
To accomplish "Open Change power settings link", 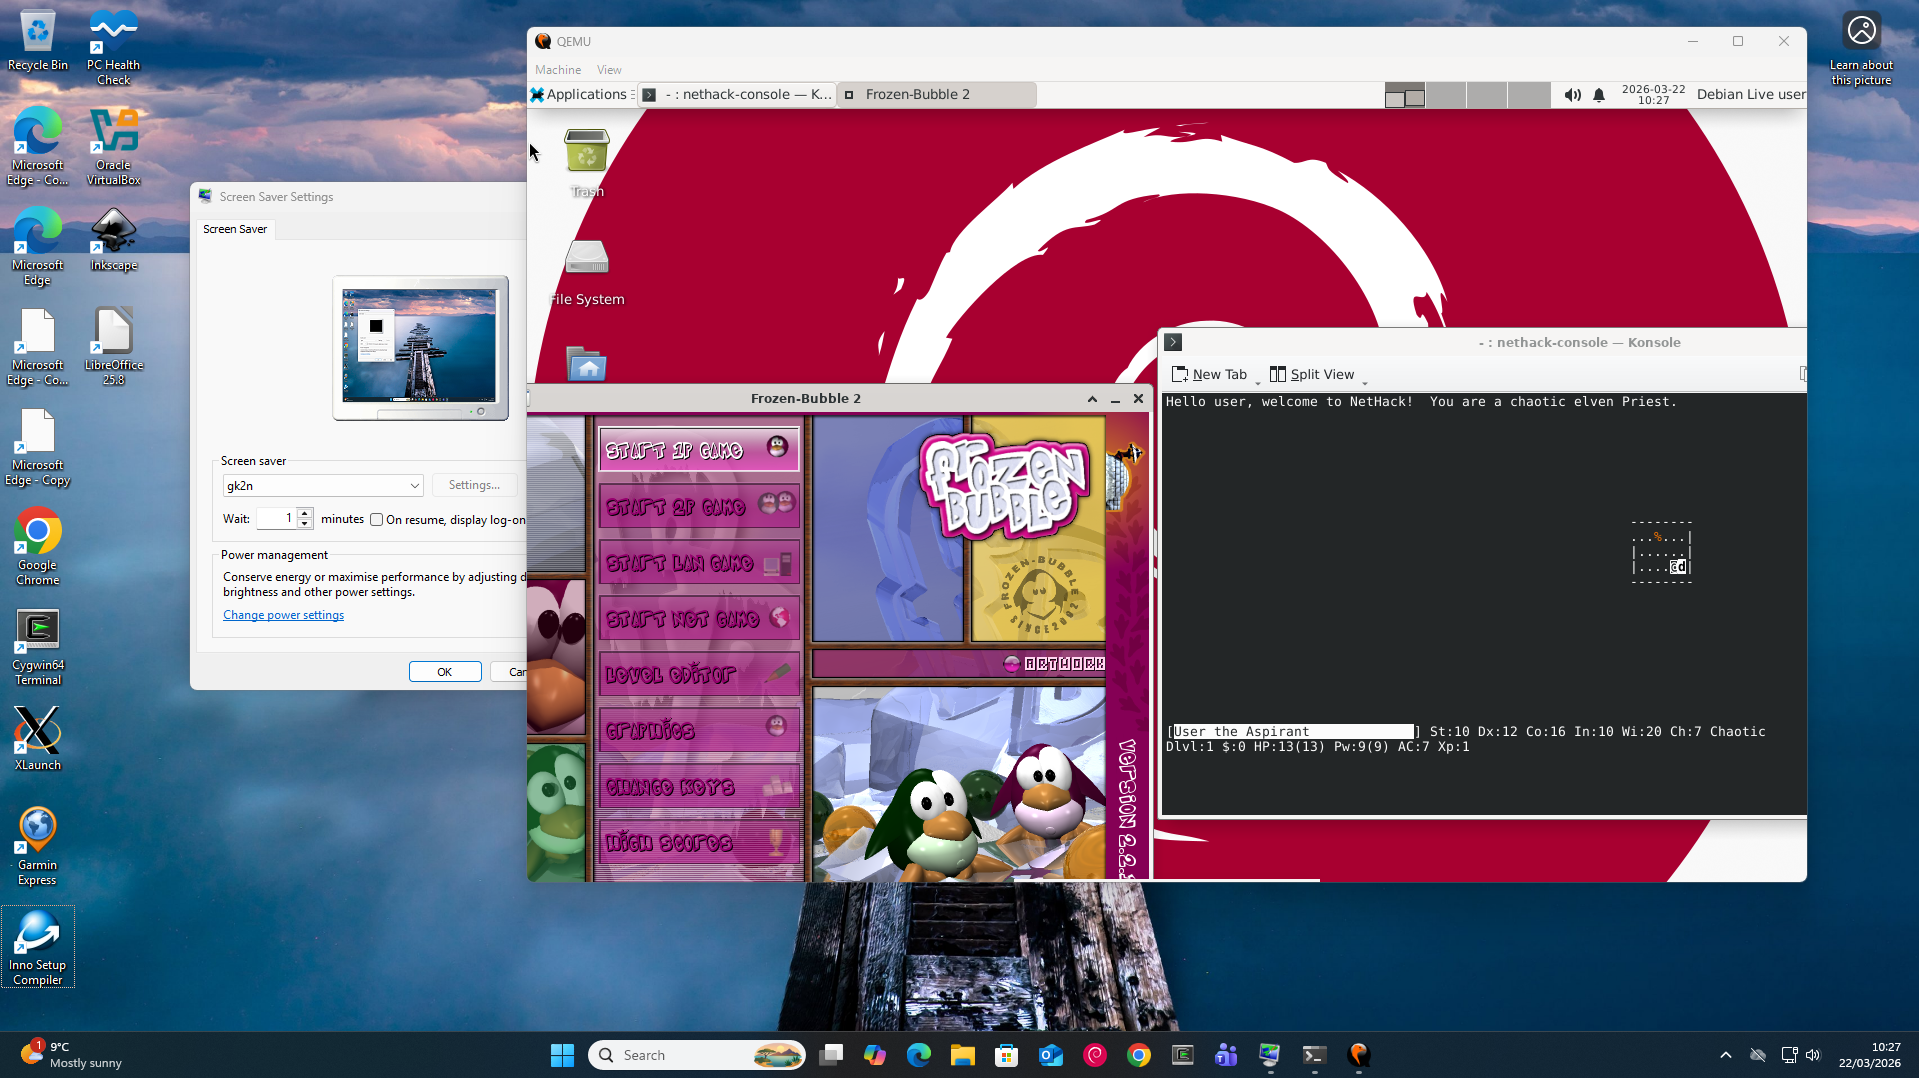I will (x=283, y=616).
